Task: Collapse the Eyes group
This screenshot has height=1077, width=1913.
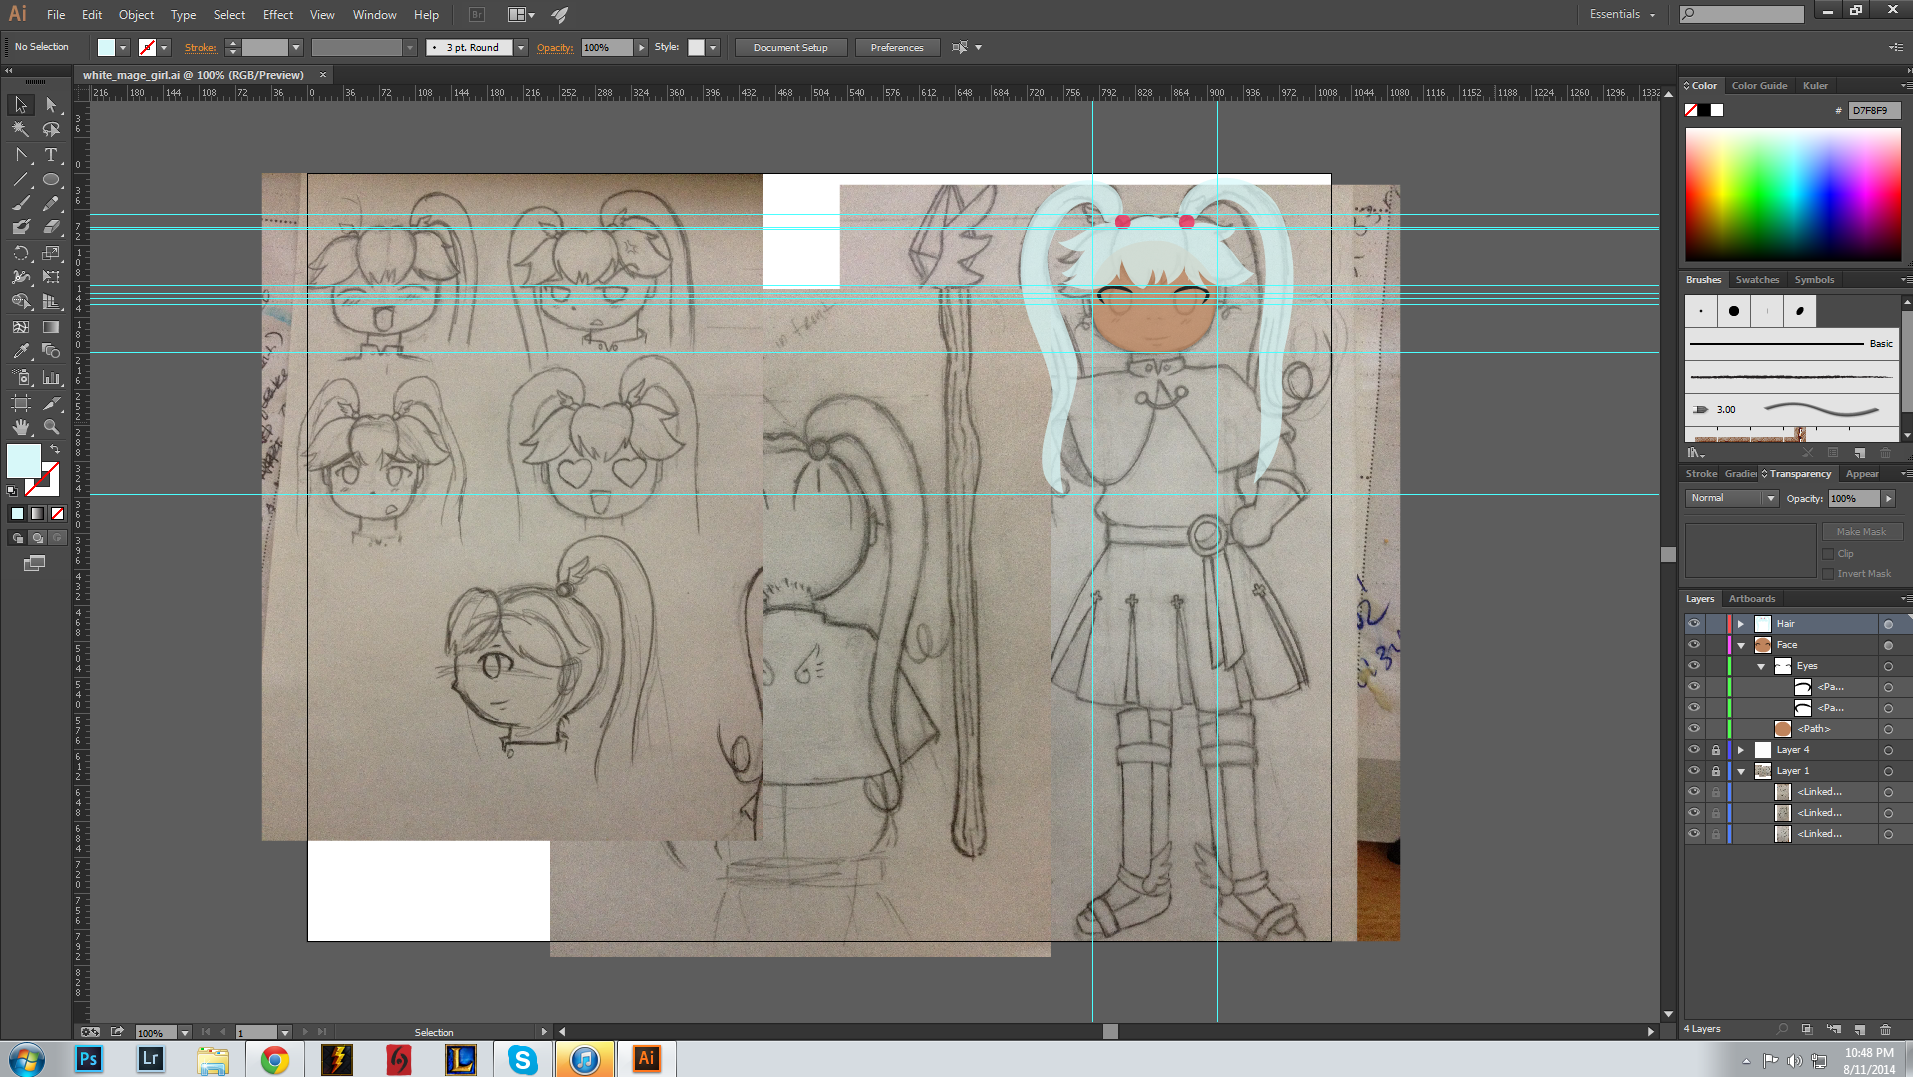Action: click(x=1761, y=666)
